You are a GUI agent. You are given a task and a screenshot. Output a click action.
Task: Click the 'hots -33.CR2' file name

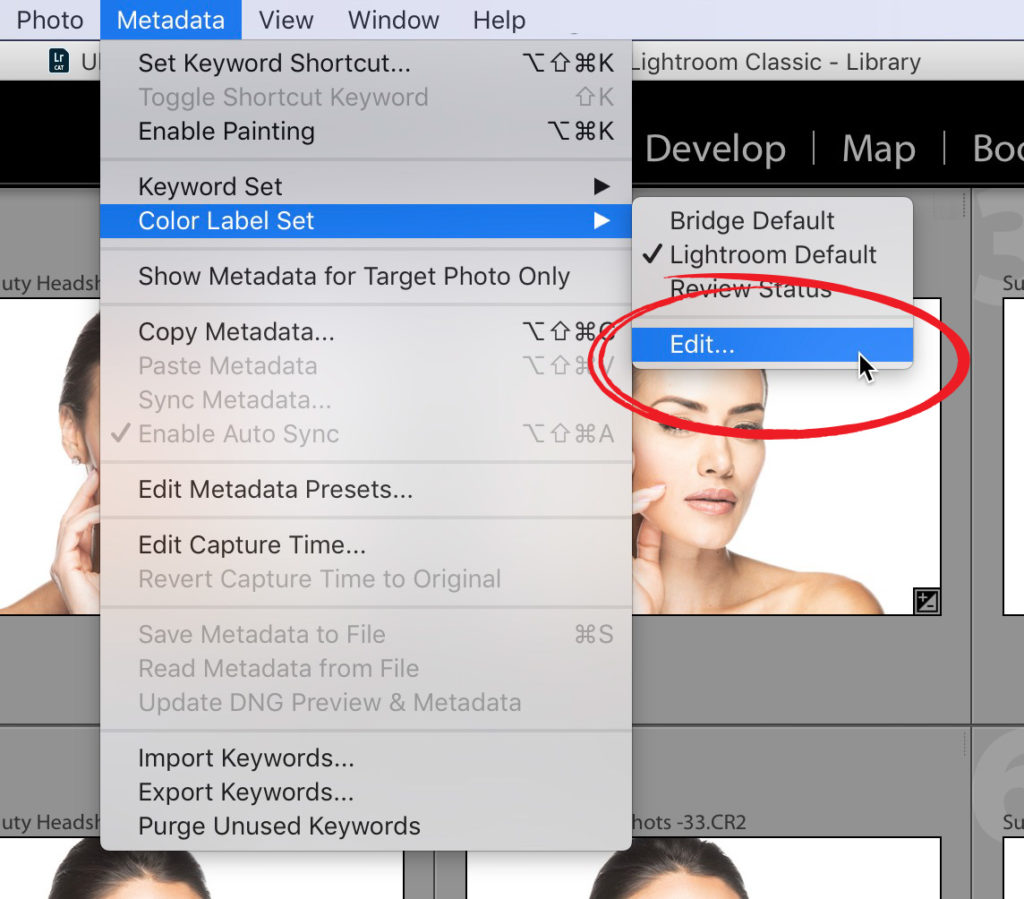click(689, 822)
